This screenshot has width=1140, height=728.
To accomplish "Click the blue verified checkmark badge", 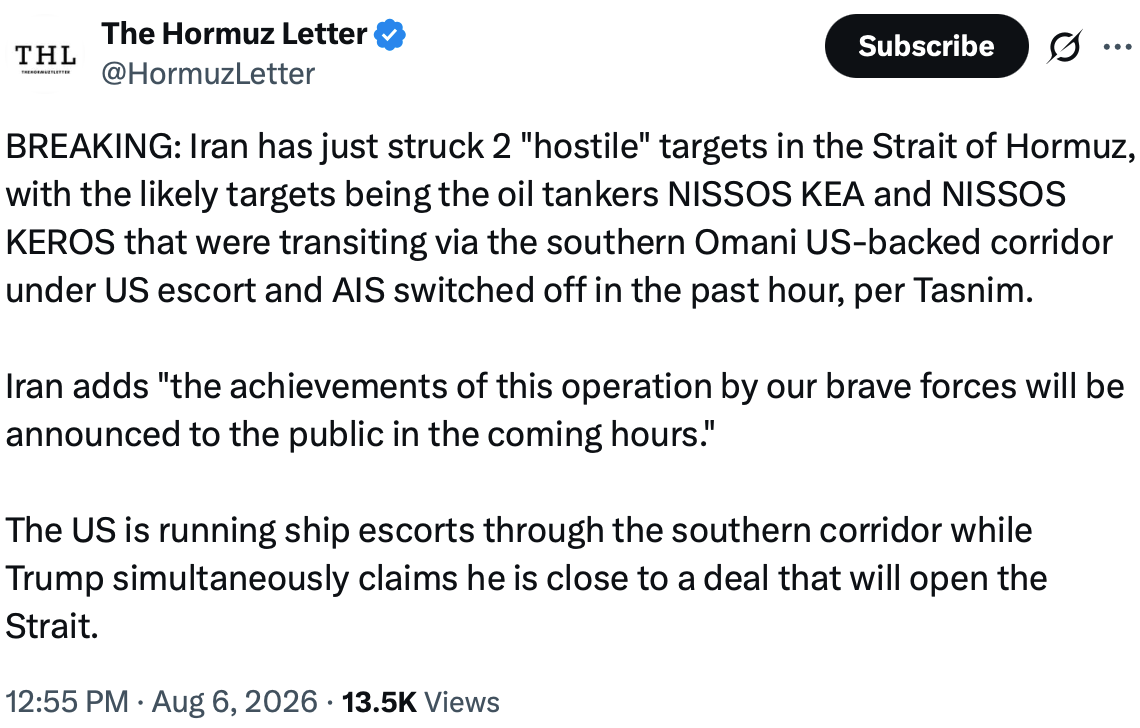I will pos(390,35).
